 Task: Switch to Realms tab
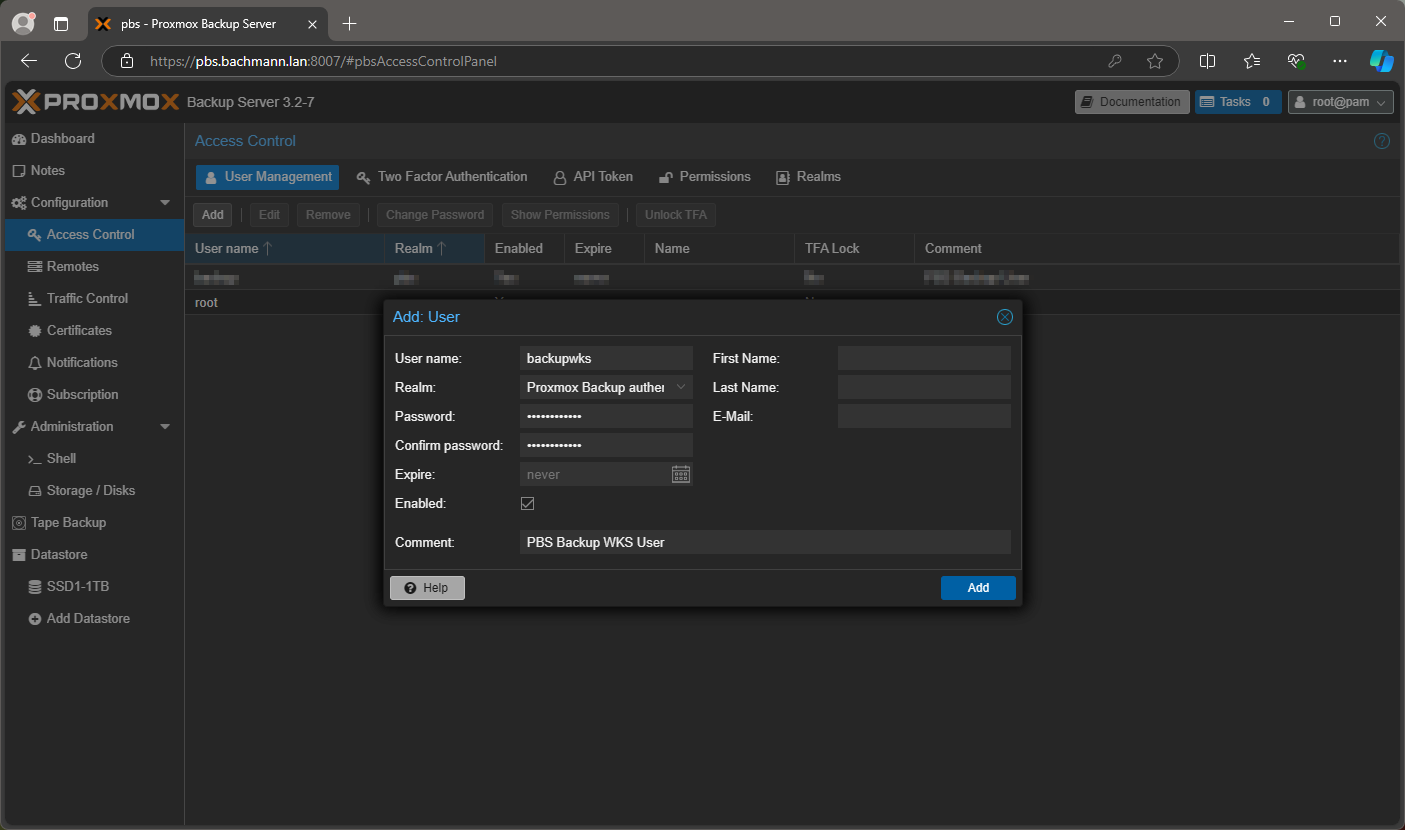click(x=808, y=177)
